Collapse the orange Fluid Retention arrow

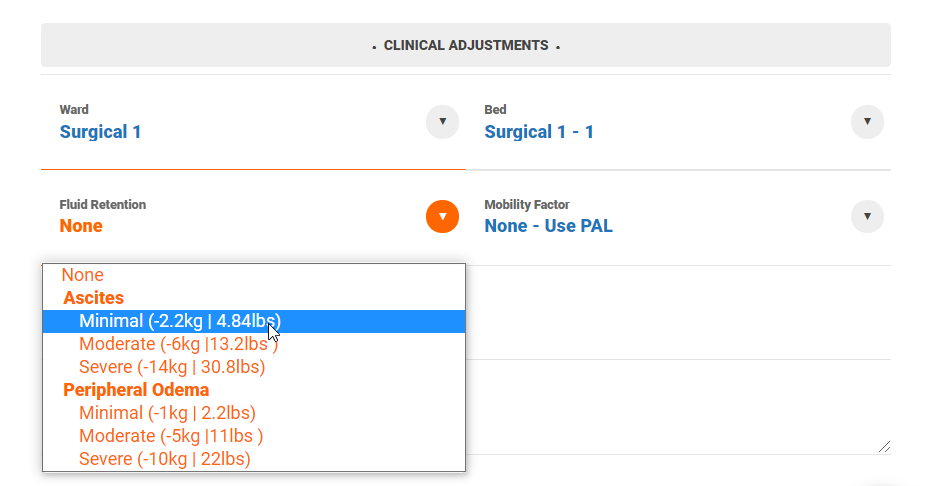coord(442,216)
